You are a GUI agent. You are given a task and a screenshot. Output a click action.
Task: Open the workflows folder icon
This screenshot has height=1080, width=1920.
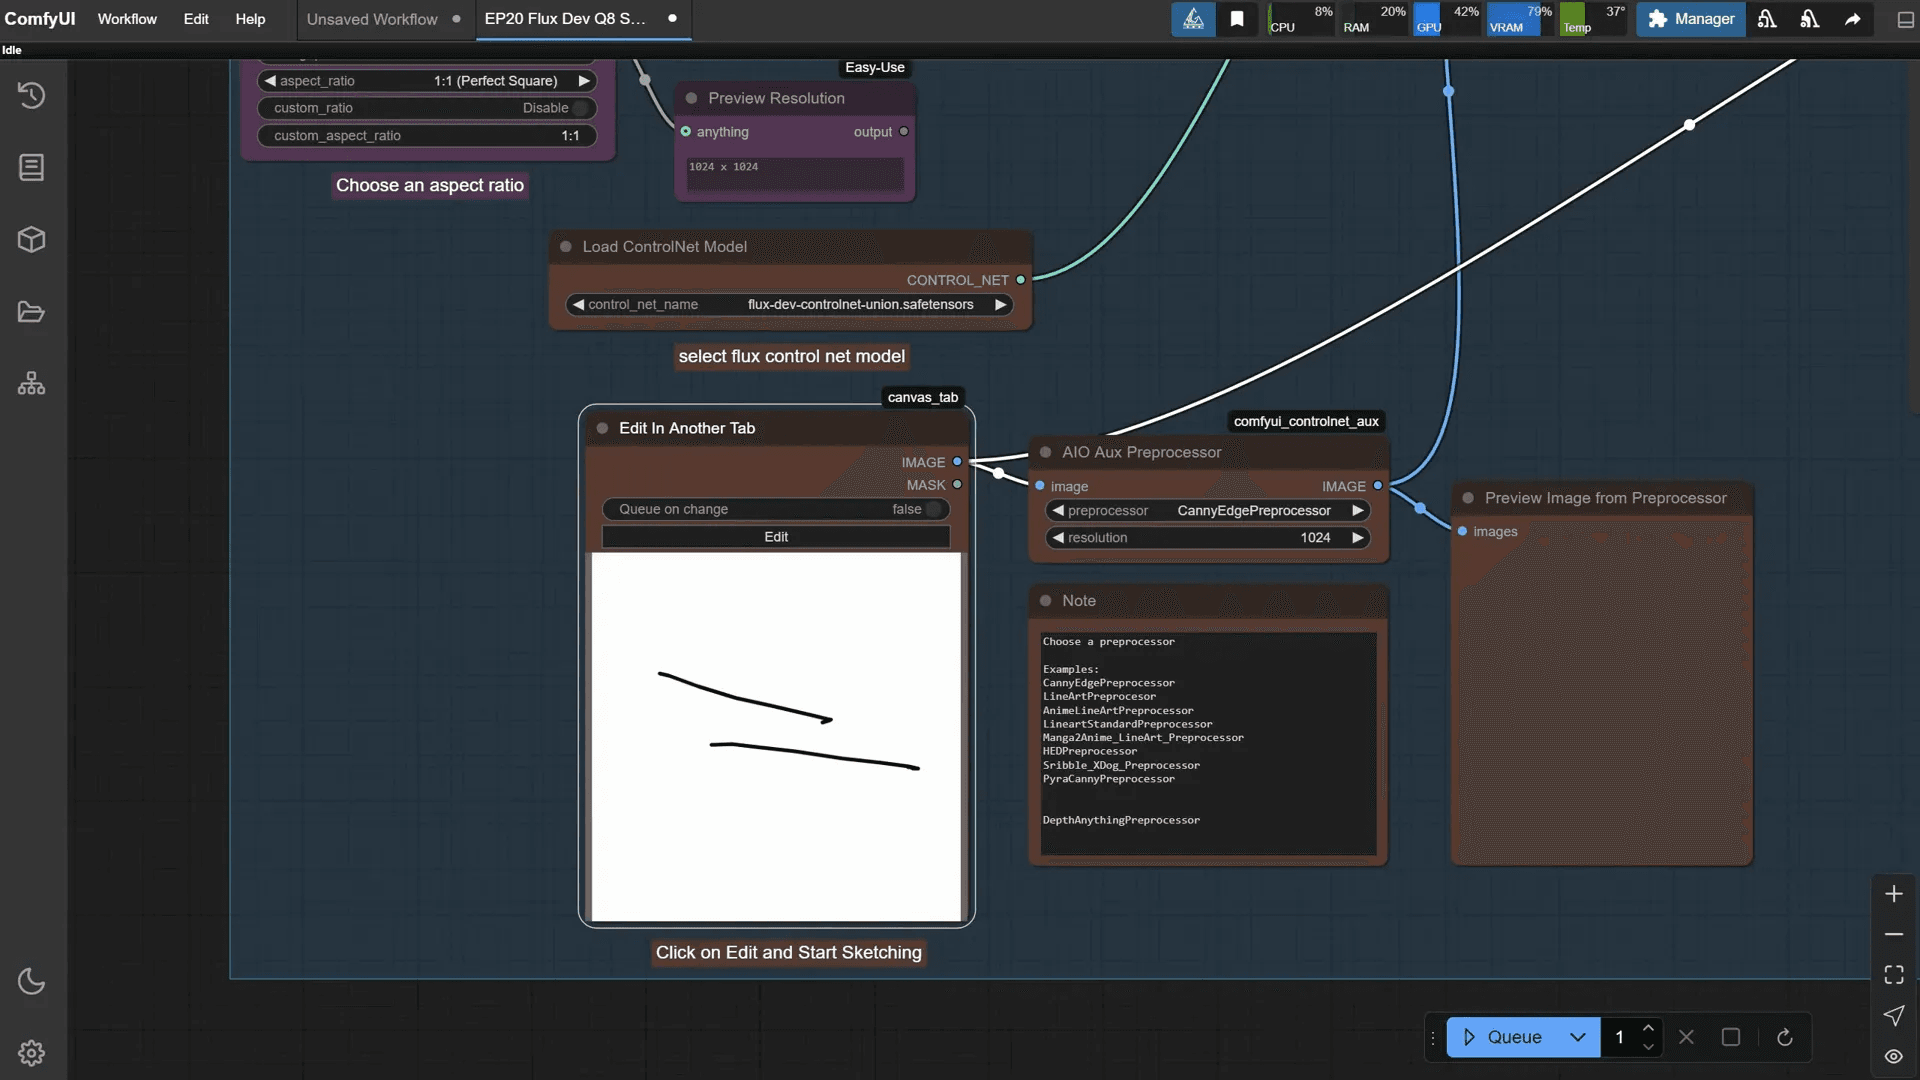(32, 312)
